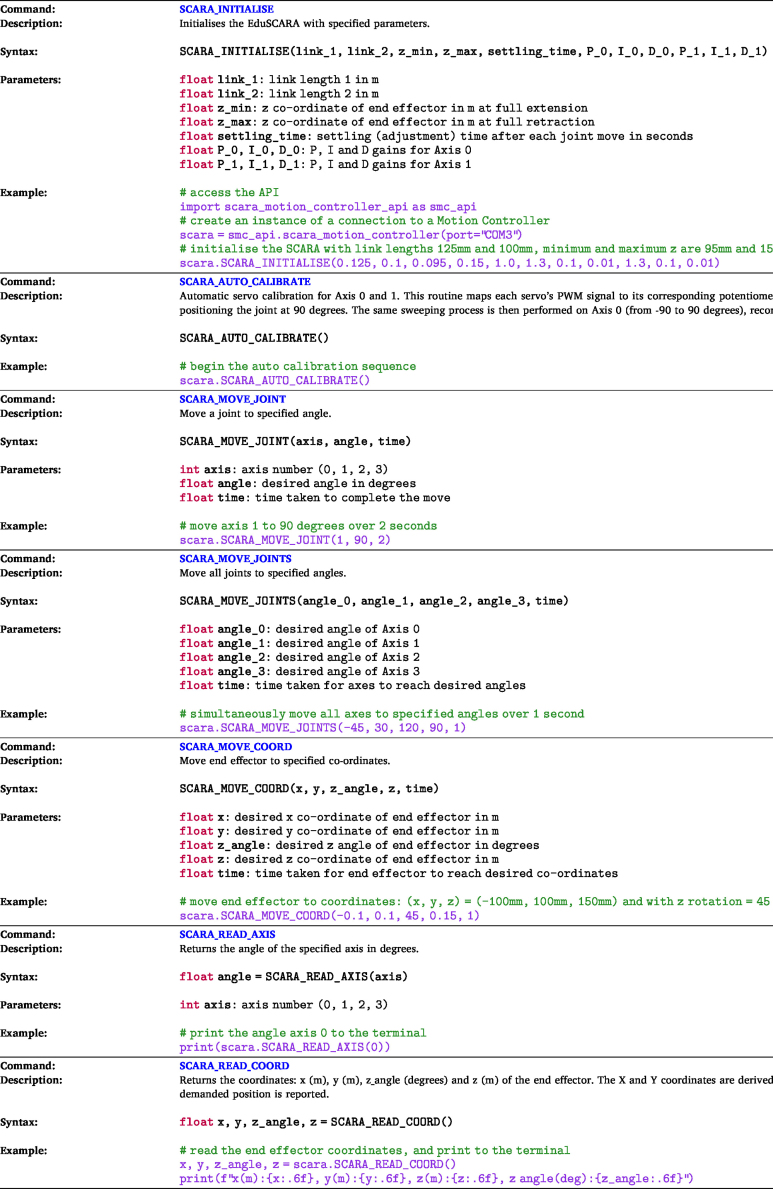This screenshot has height=1189, width=773.
Task: Click 'SCARA_MOVE_COORD(x, y, z_angle, z, time)' syntax
Action: 309,789
